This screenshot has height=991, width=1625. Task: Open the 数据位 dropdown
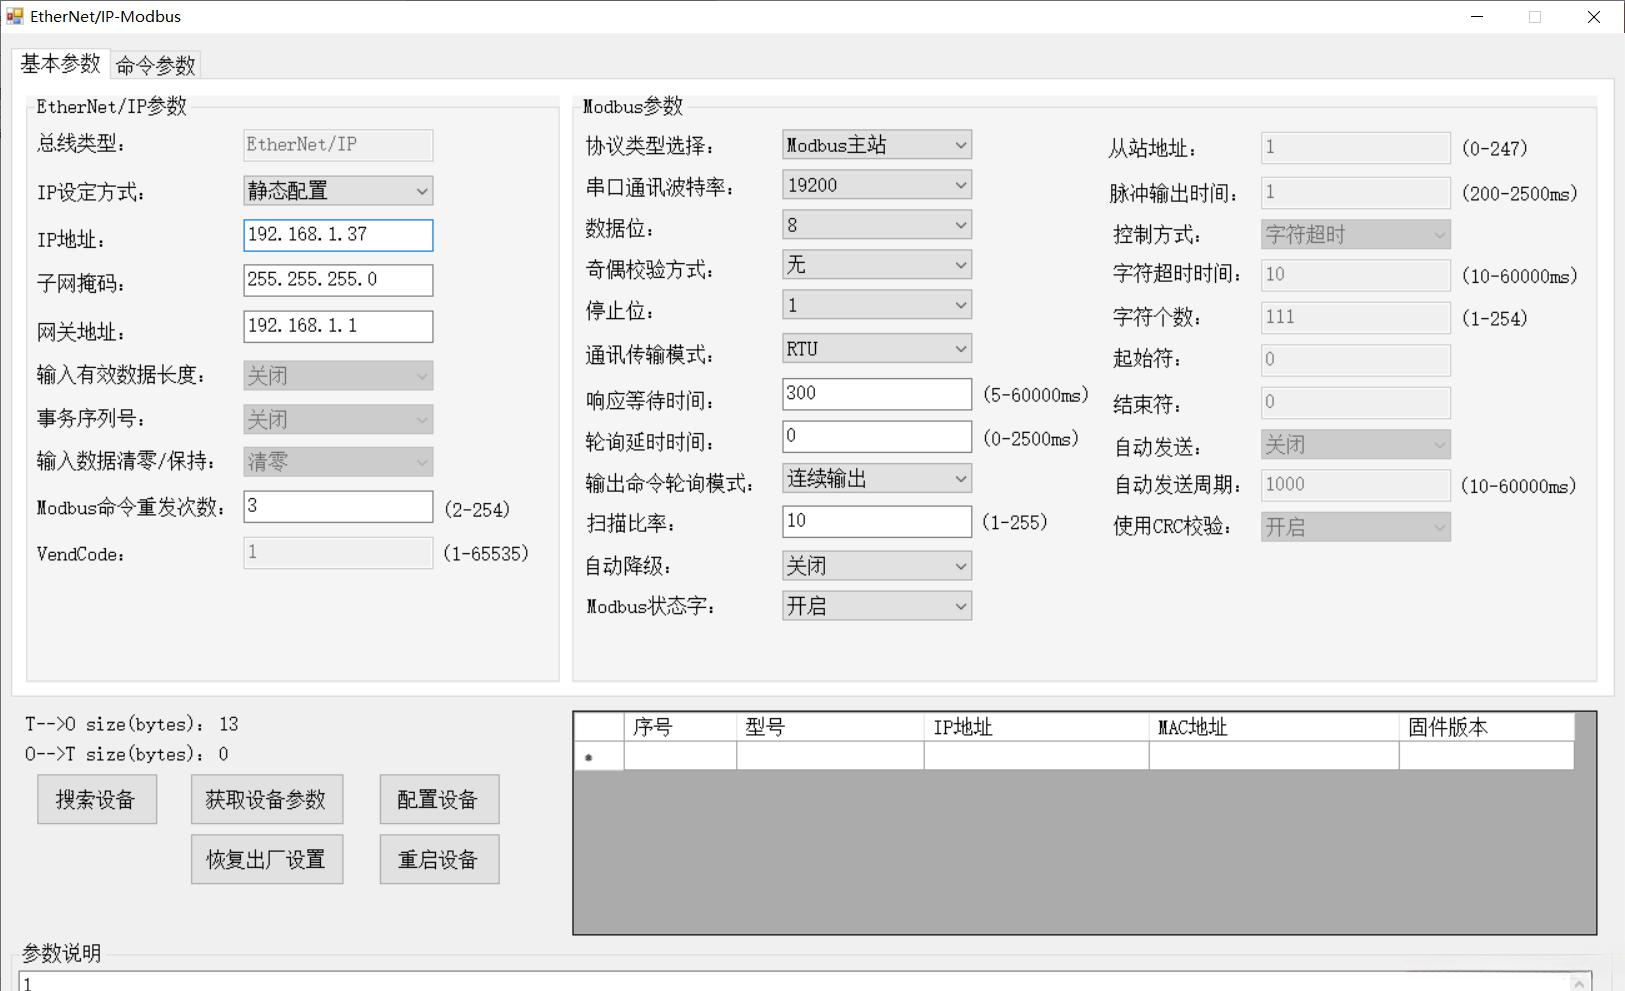pyautogui.click(x=877, y=225)
